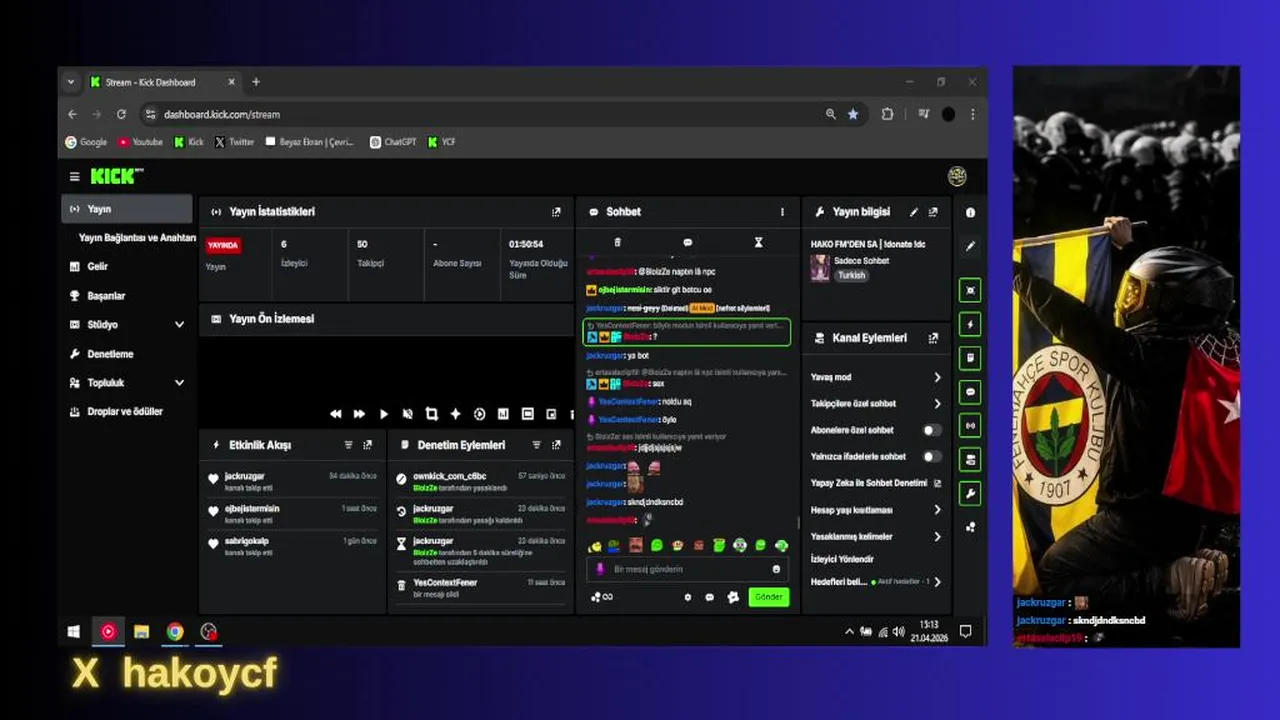Pop out the Yayın bilgisi panel
Image resolution: width=1280 pixels, height=720 pixels.
tap(933, 212)
